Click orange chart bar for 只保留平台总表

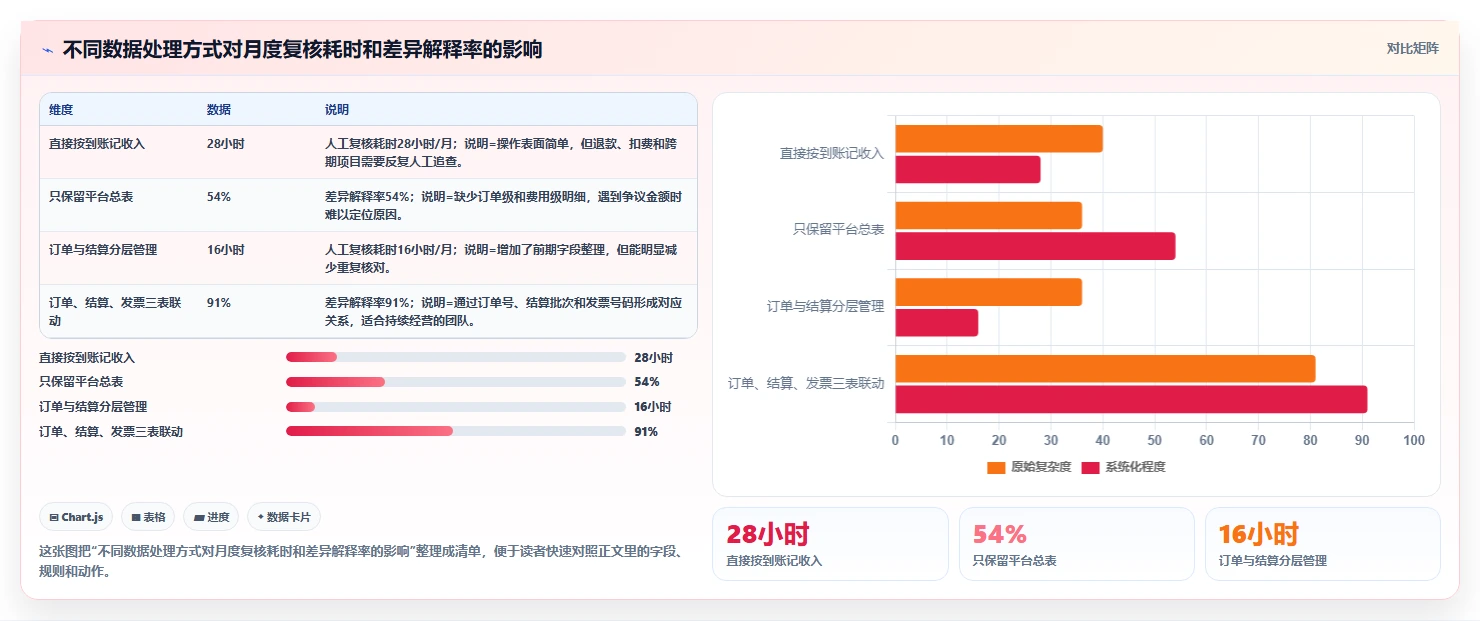(988, 215)
